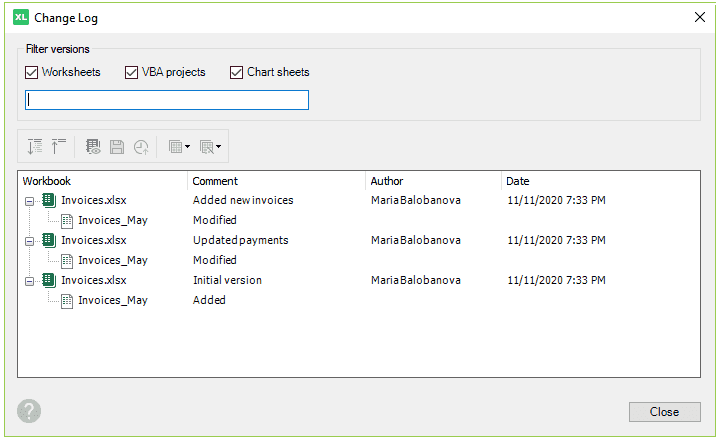Collapse the Added new invoices workbook node
Viewport: 721px width, 437px height.
(x=29, y=201)
